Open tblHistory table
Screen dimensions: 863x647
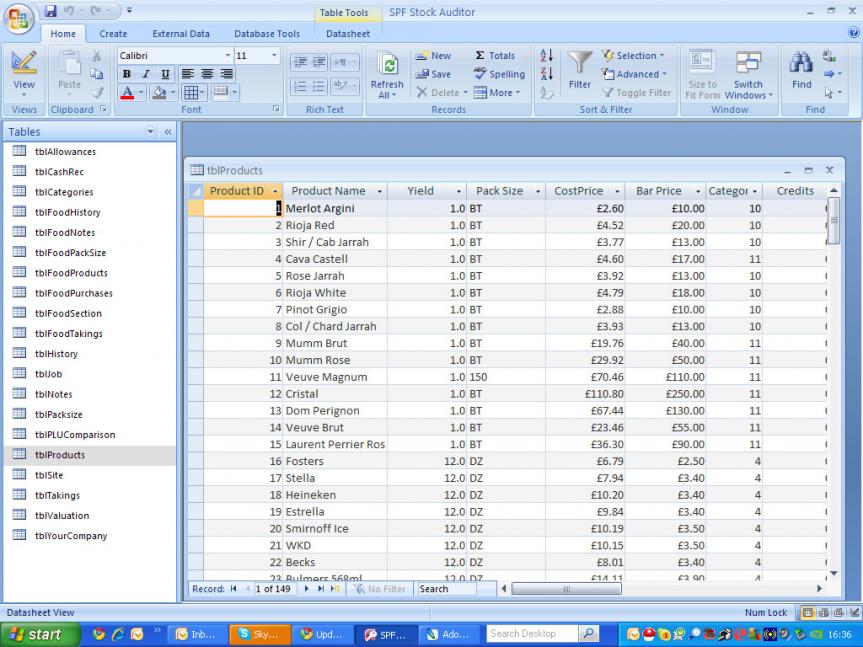[x=56, y=354]
